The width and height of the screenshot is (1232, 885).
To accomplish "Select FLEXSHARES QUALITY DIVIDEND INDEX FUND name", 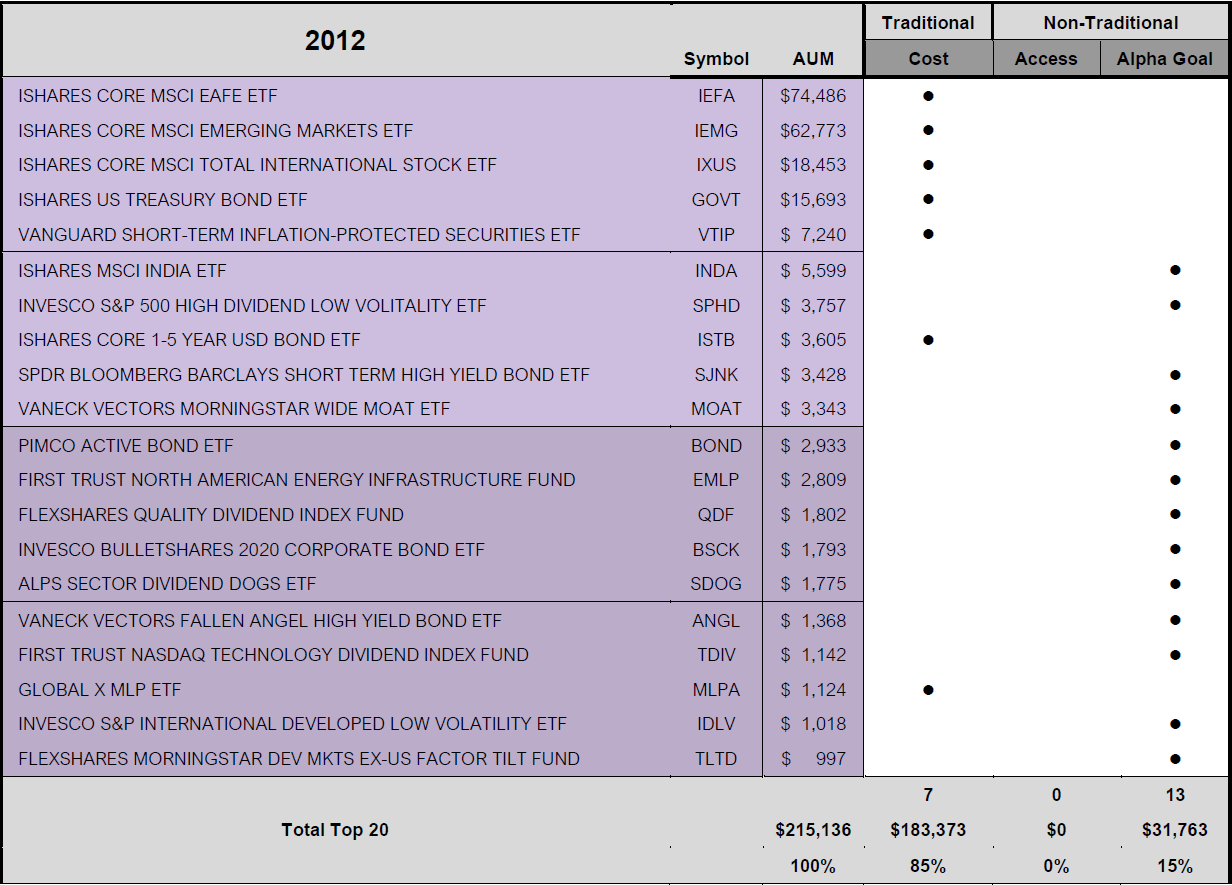I will pyautogui.click(x=211, y=515).
